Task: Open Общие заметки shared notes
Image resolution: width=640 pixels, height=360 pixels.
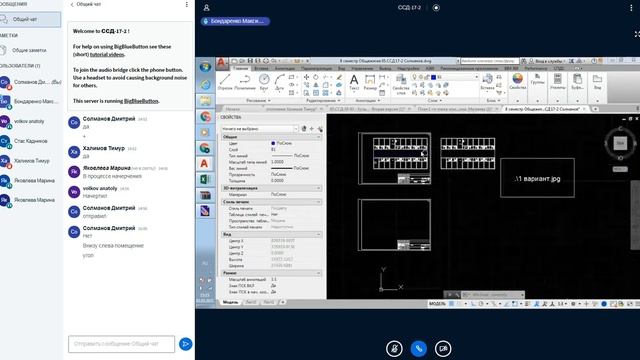Action: (x=29, y=50)
